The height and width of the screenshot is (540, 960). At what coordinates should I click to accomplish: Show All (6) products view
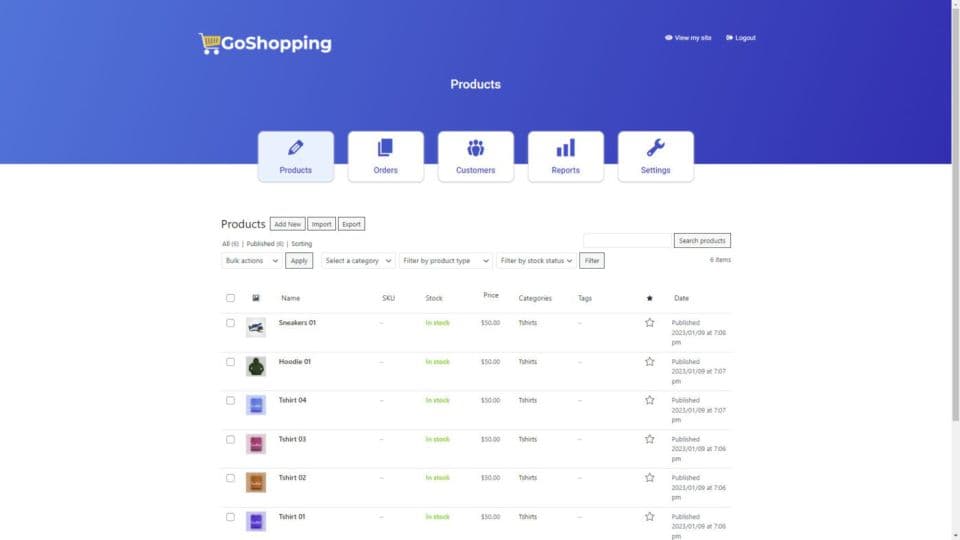click(x=230, y=244)
